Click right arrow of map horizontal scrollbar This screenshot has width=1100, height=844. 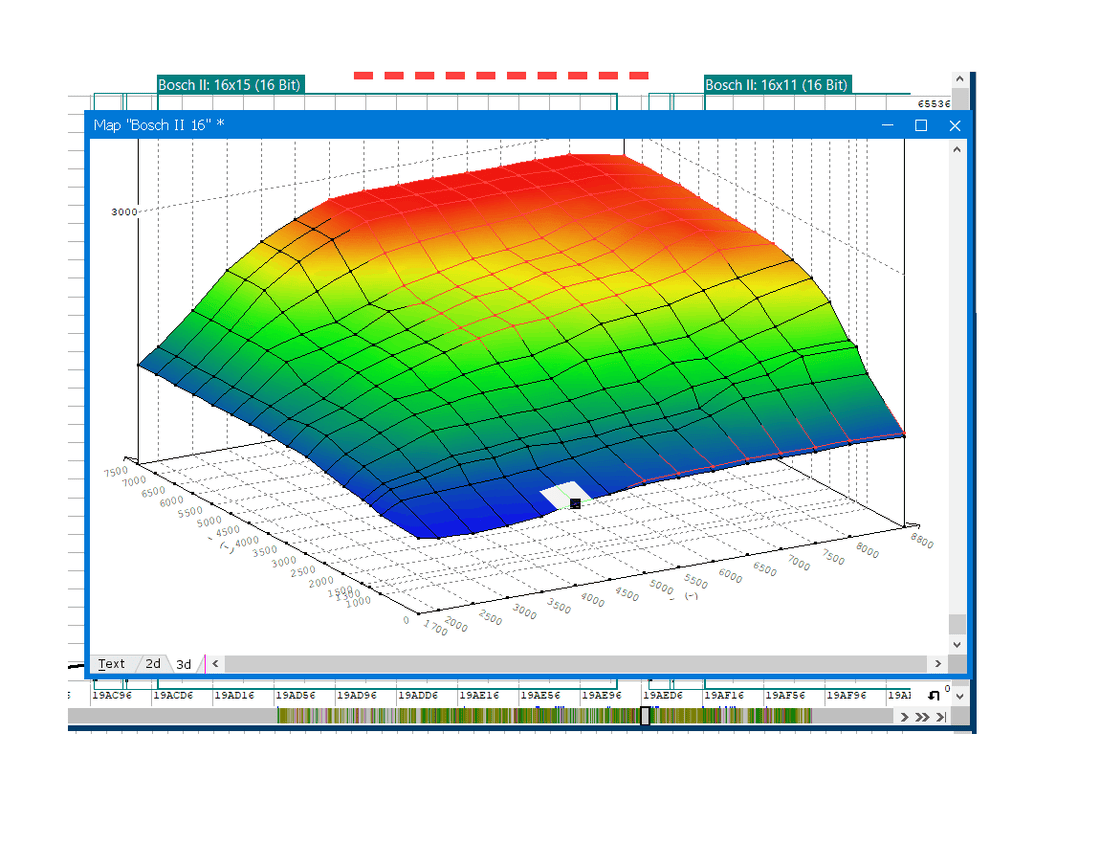coord(938,664)
